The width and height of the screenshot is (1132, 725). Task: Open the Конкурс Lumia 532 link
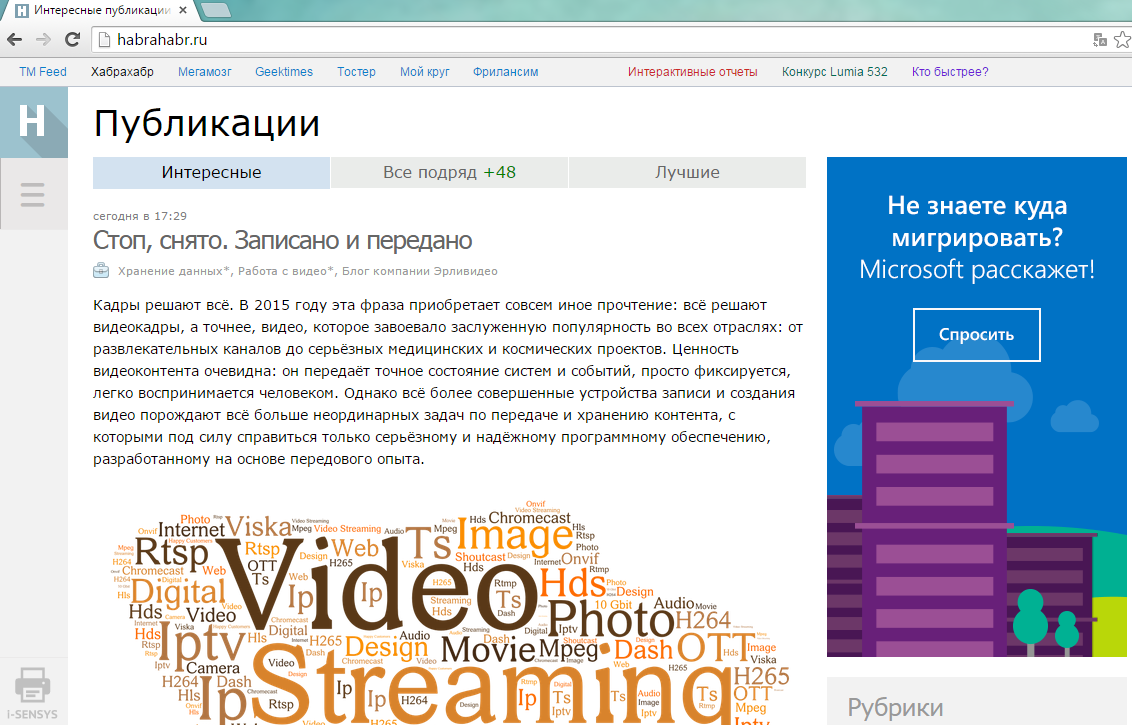click(834, 72)
